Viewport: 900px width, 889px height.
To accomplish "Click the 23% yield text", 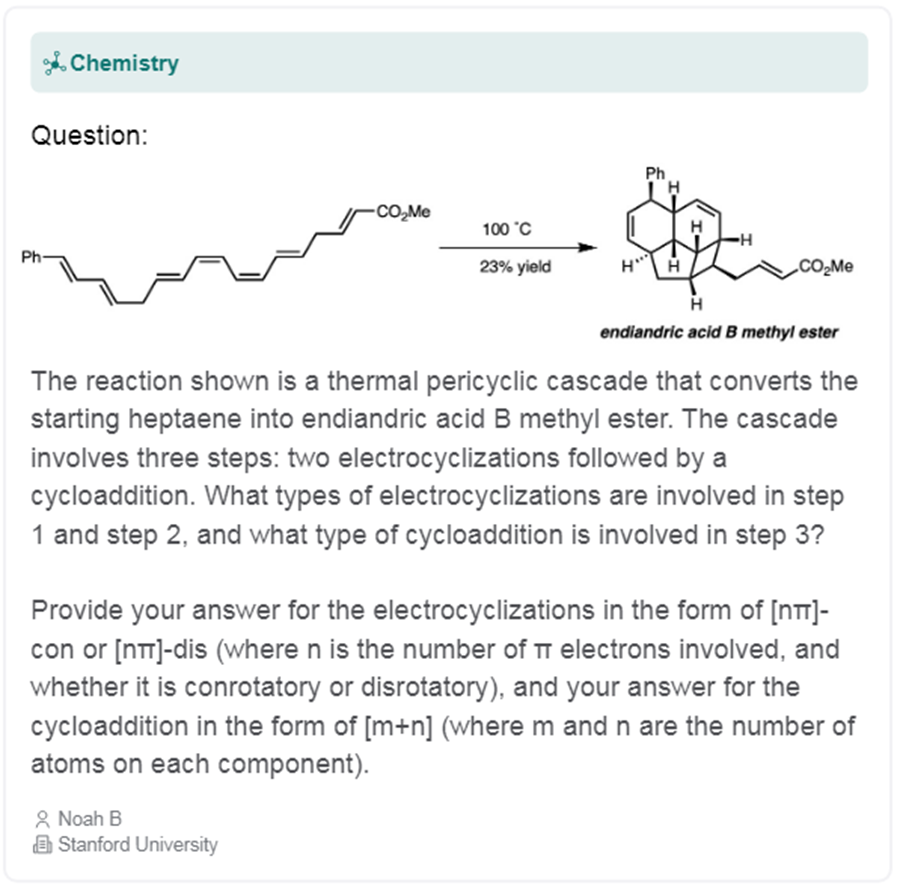I will click(515, 268).
